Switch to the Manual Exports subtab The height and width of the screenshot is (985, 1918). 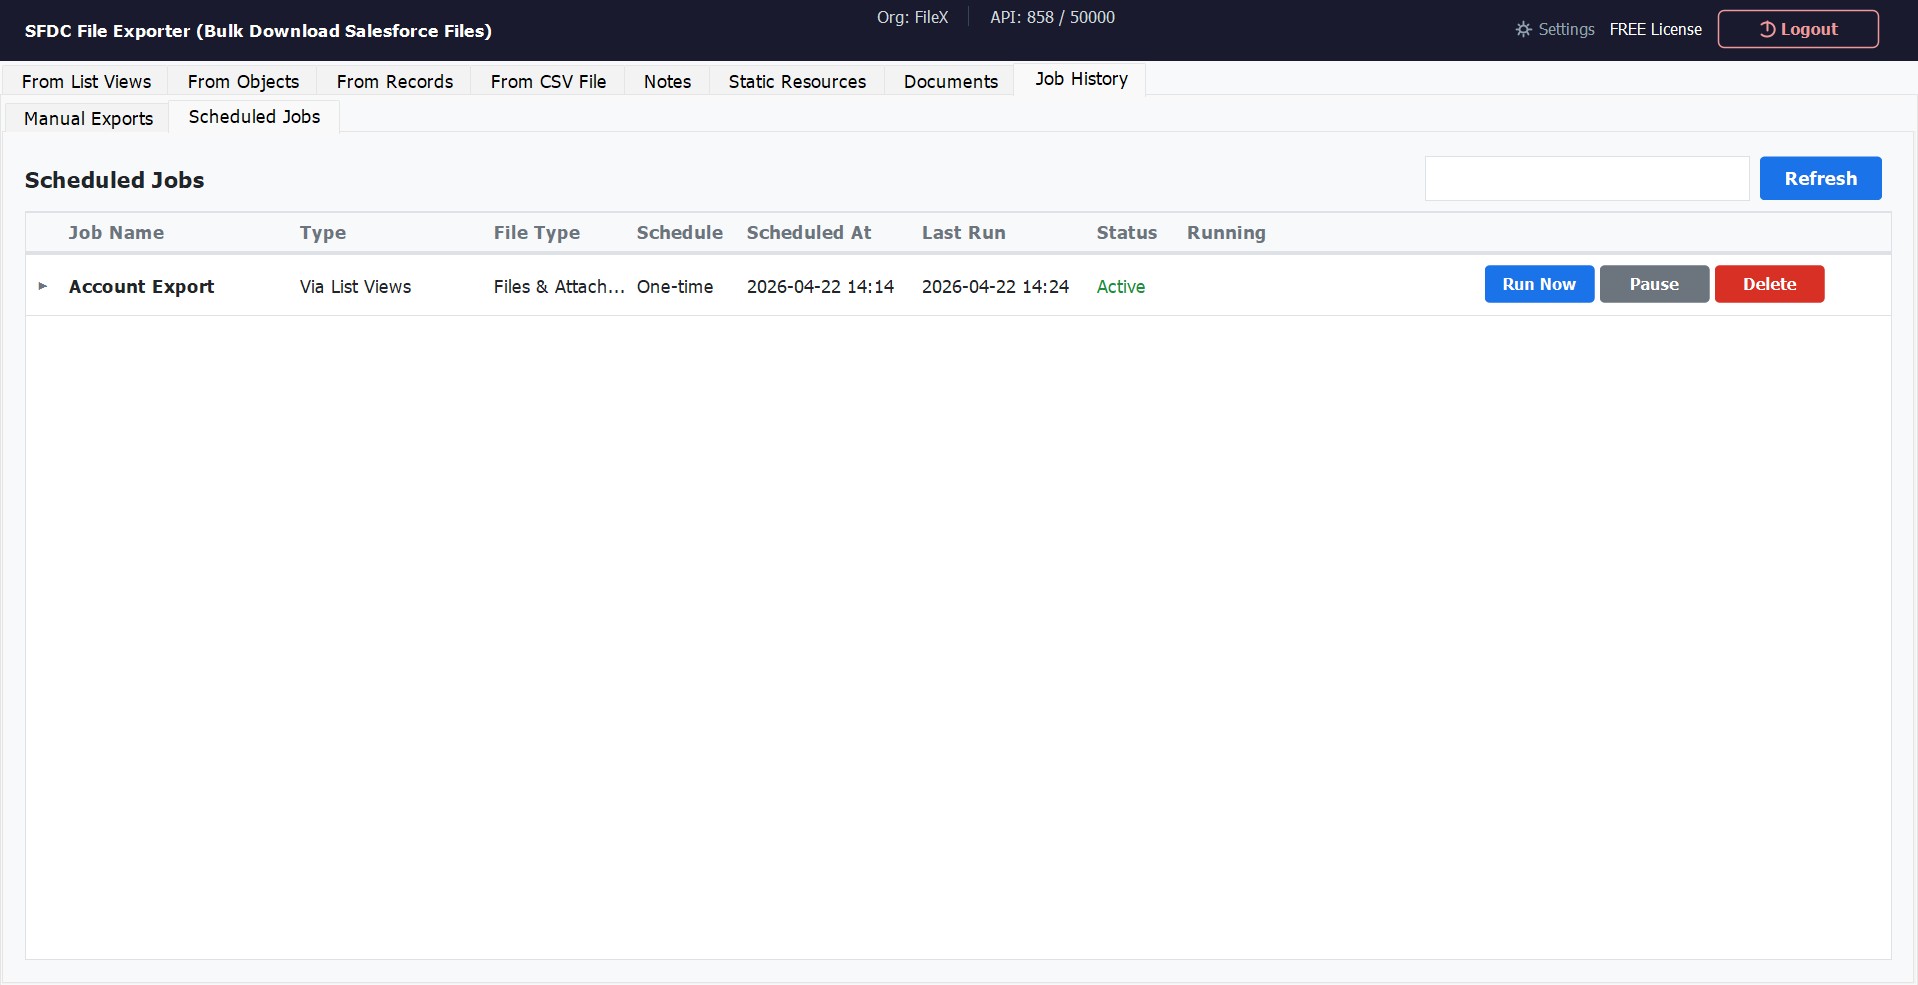pyautogui.click(x=87, y=117)
